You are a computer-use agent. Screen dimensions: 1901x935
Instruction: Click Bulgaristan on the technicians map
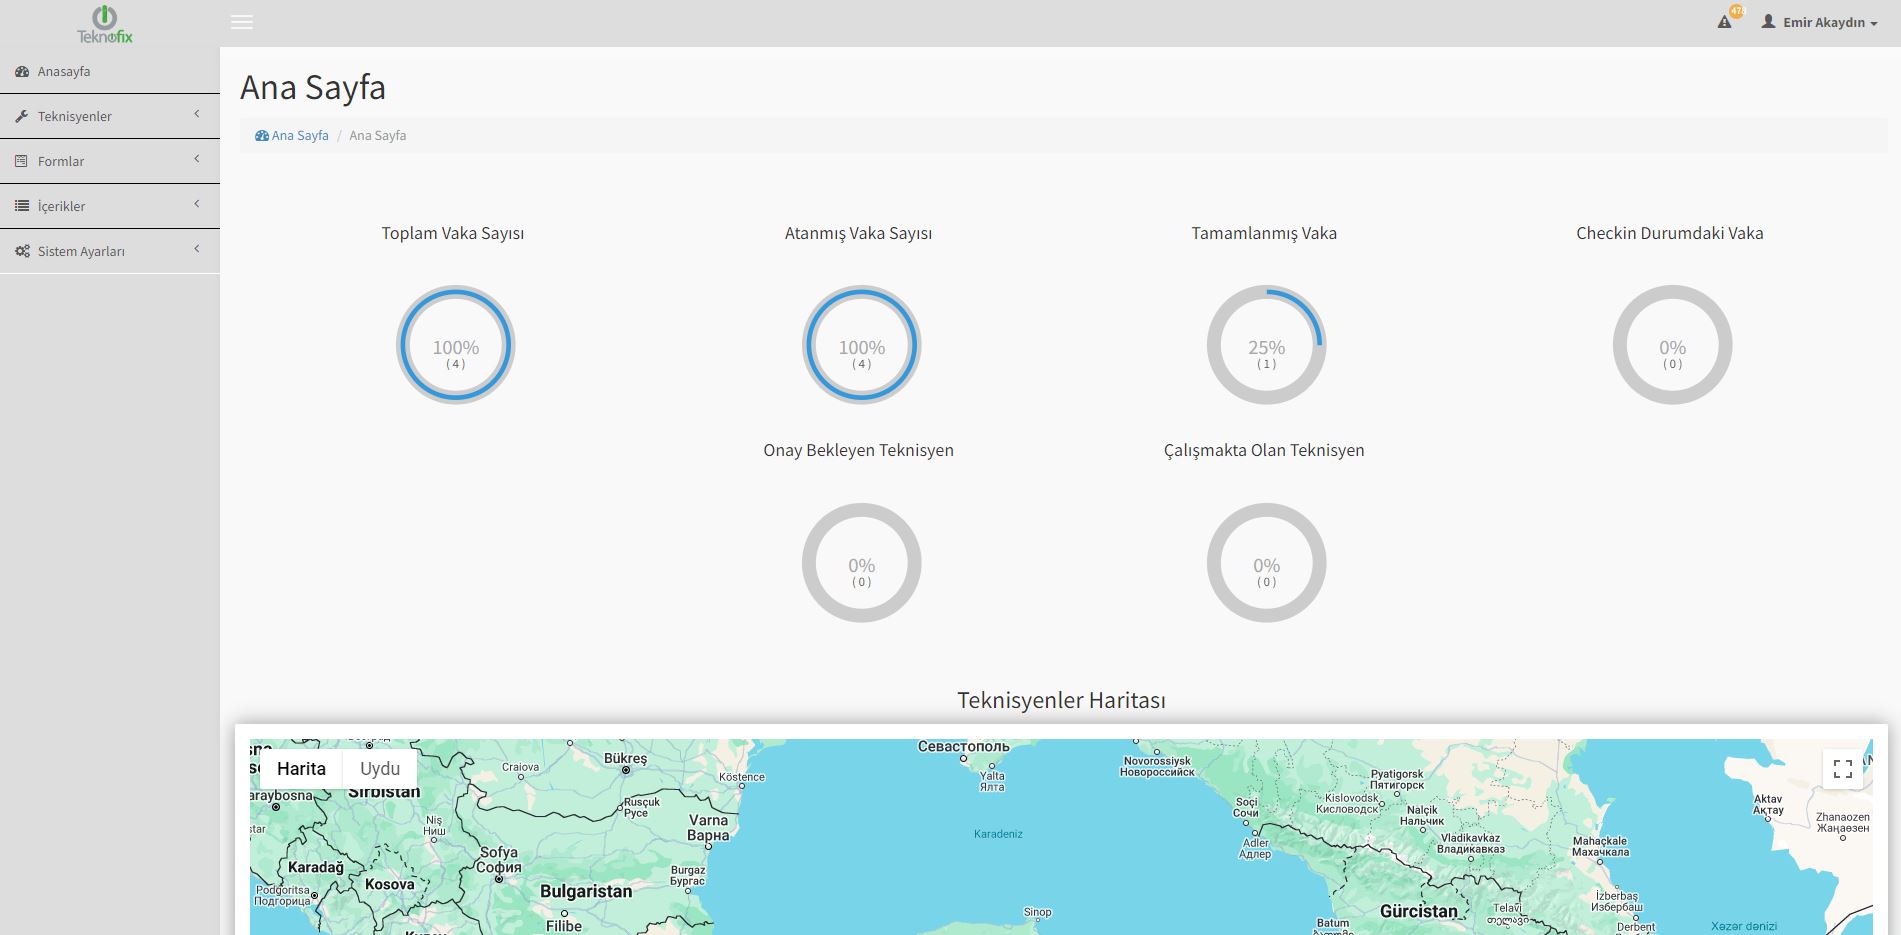click(x=586, y=891)
